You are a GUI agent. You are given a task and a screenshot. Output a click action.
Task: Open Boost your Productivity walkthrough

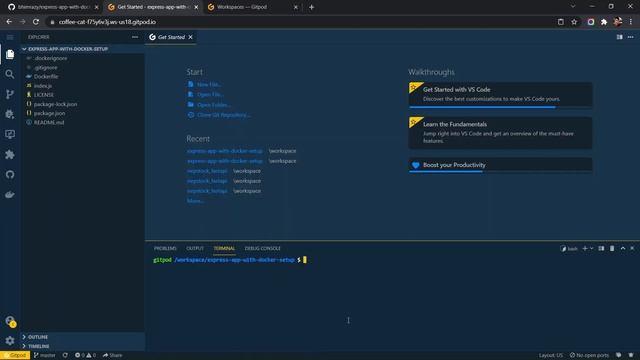(x=500, y=165)
